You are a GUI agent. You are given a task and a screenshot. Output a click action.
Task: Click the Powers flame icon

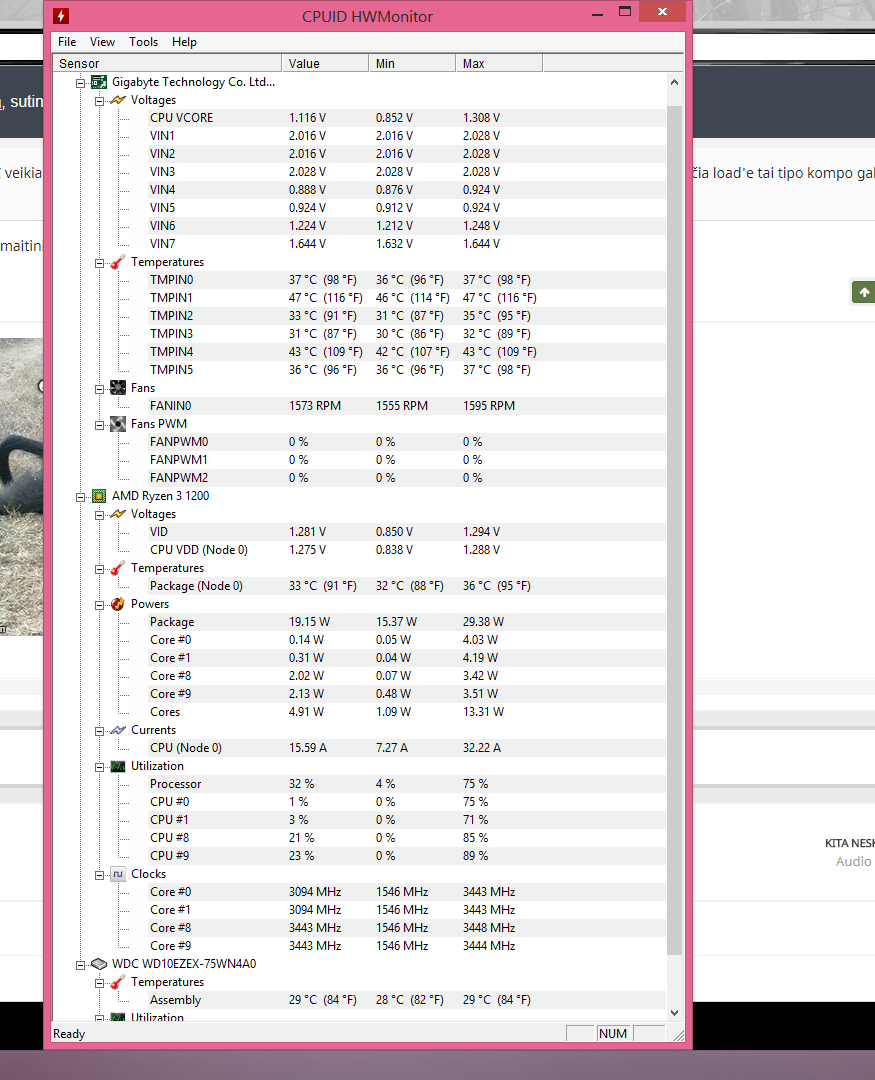118,604
